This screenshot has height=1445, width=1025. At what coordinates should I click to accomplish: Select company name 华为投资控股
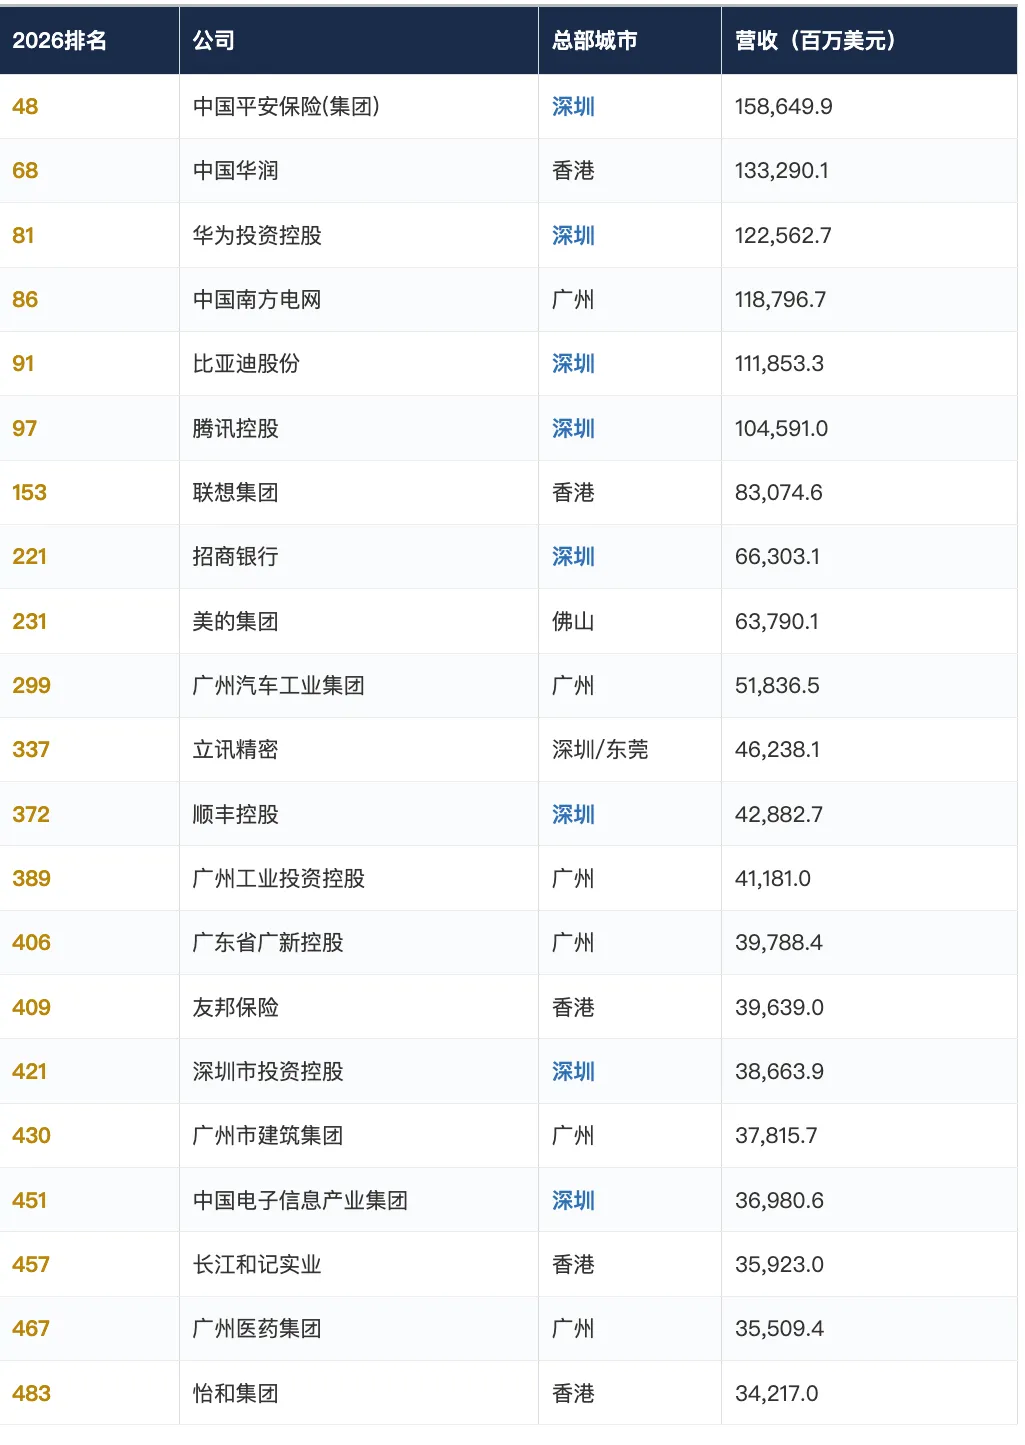click(257, 236)
